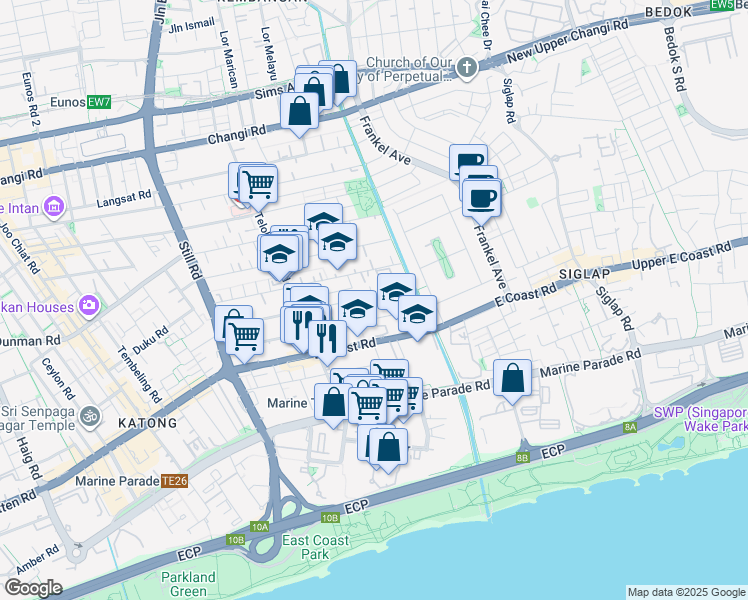Select the Marine Parade TE26 station badge
The width and height of the screenshot is (748, 600).
pyautogui.click(x=175, y=481)
